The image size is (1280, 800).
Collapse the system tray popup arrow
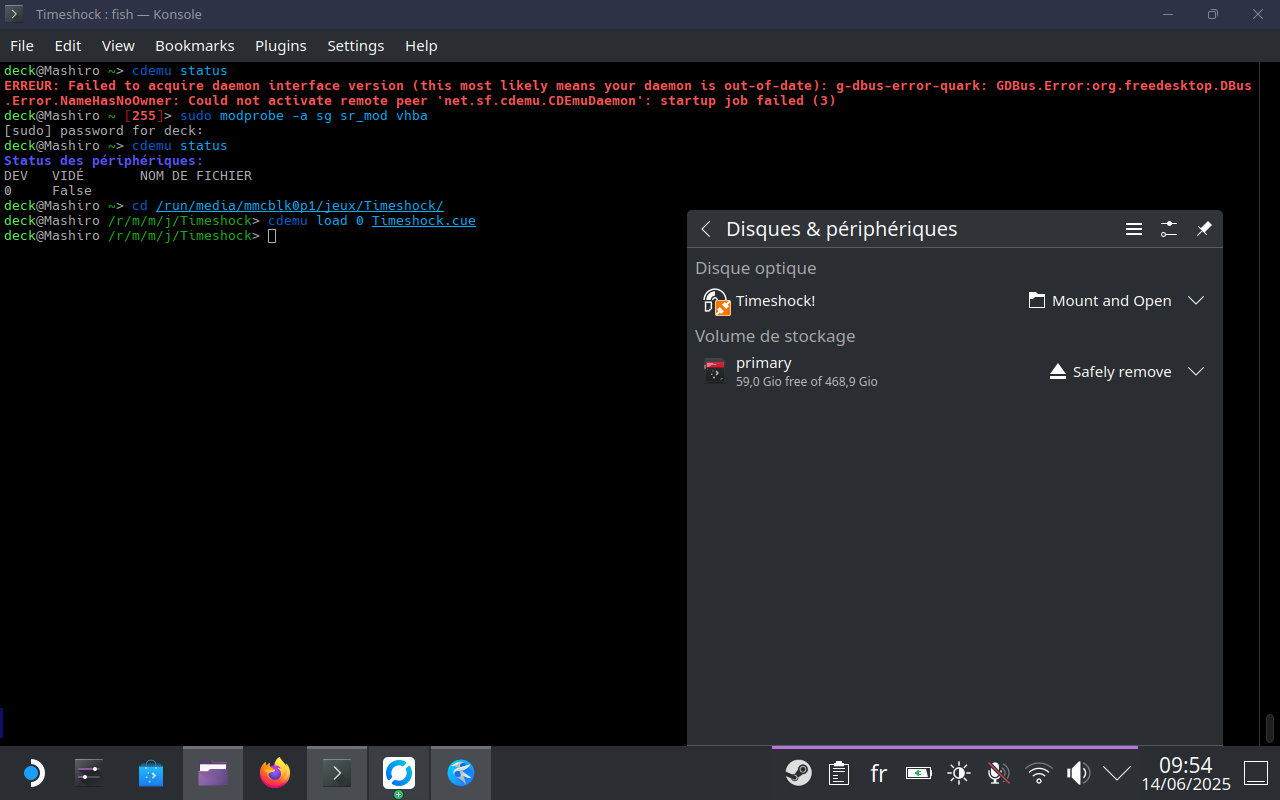1117,773
